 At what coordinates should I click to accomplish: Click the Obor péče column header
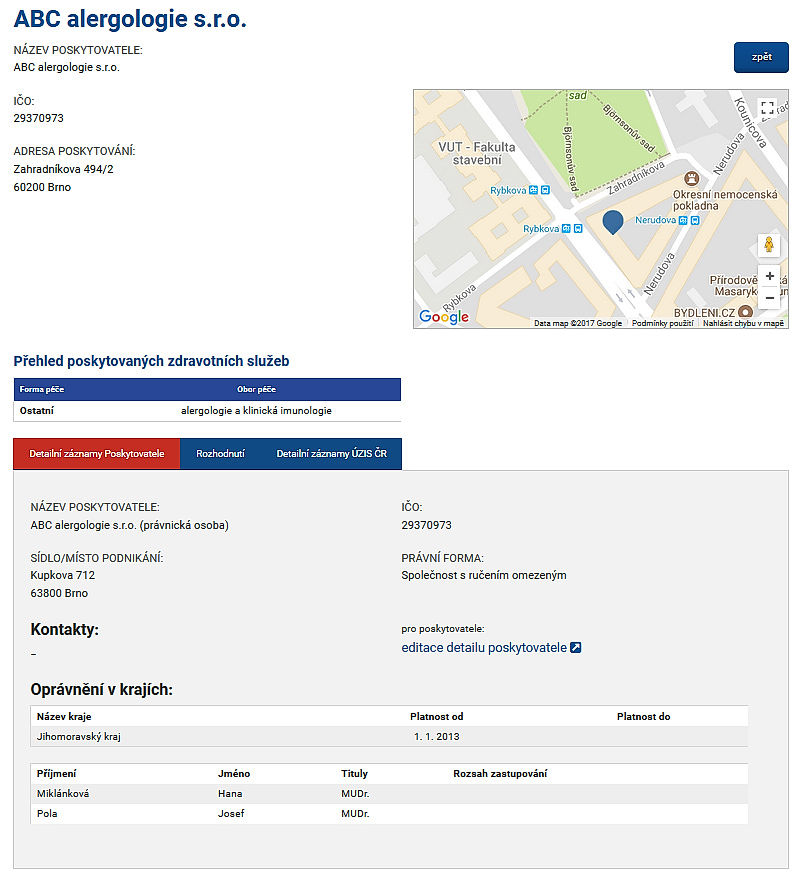point(256,389)
